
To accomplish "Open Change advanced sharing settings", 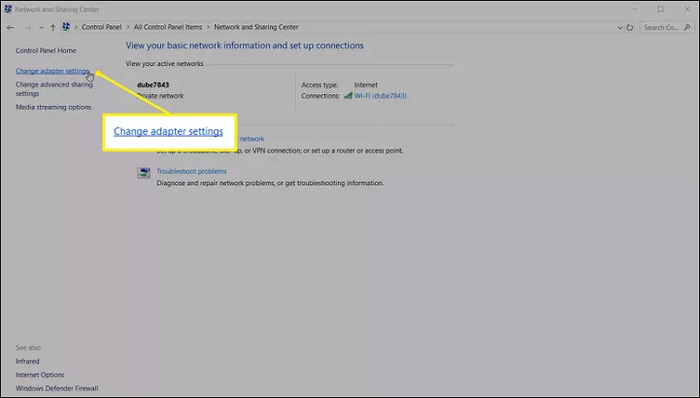I will (x=54, y=89).
